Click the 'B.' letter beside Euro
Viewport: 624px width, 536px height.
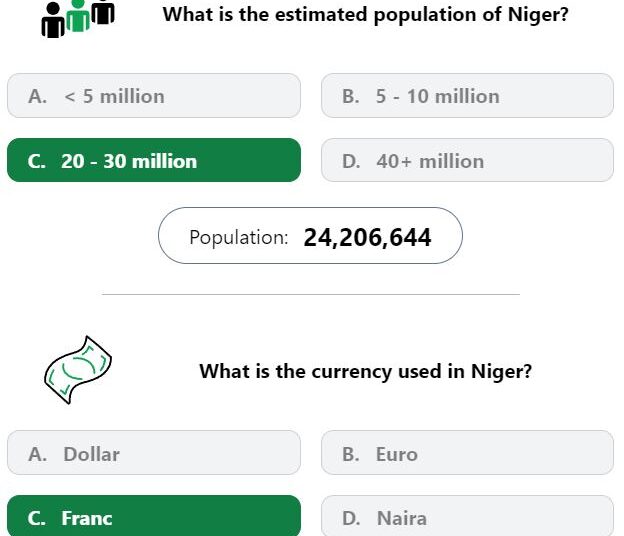point(351,454)
